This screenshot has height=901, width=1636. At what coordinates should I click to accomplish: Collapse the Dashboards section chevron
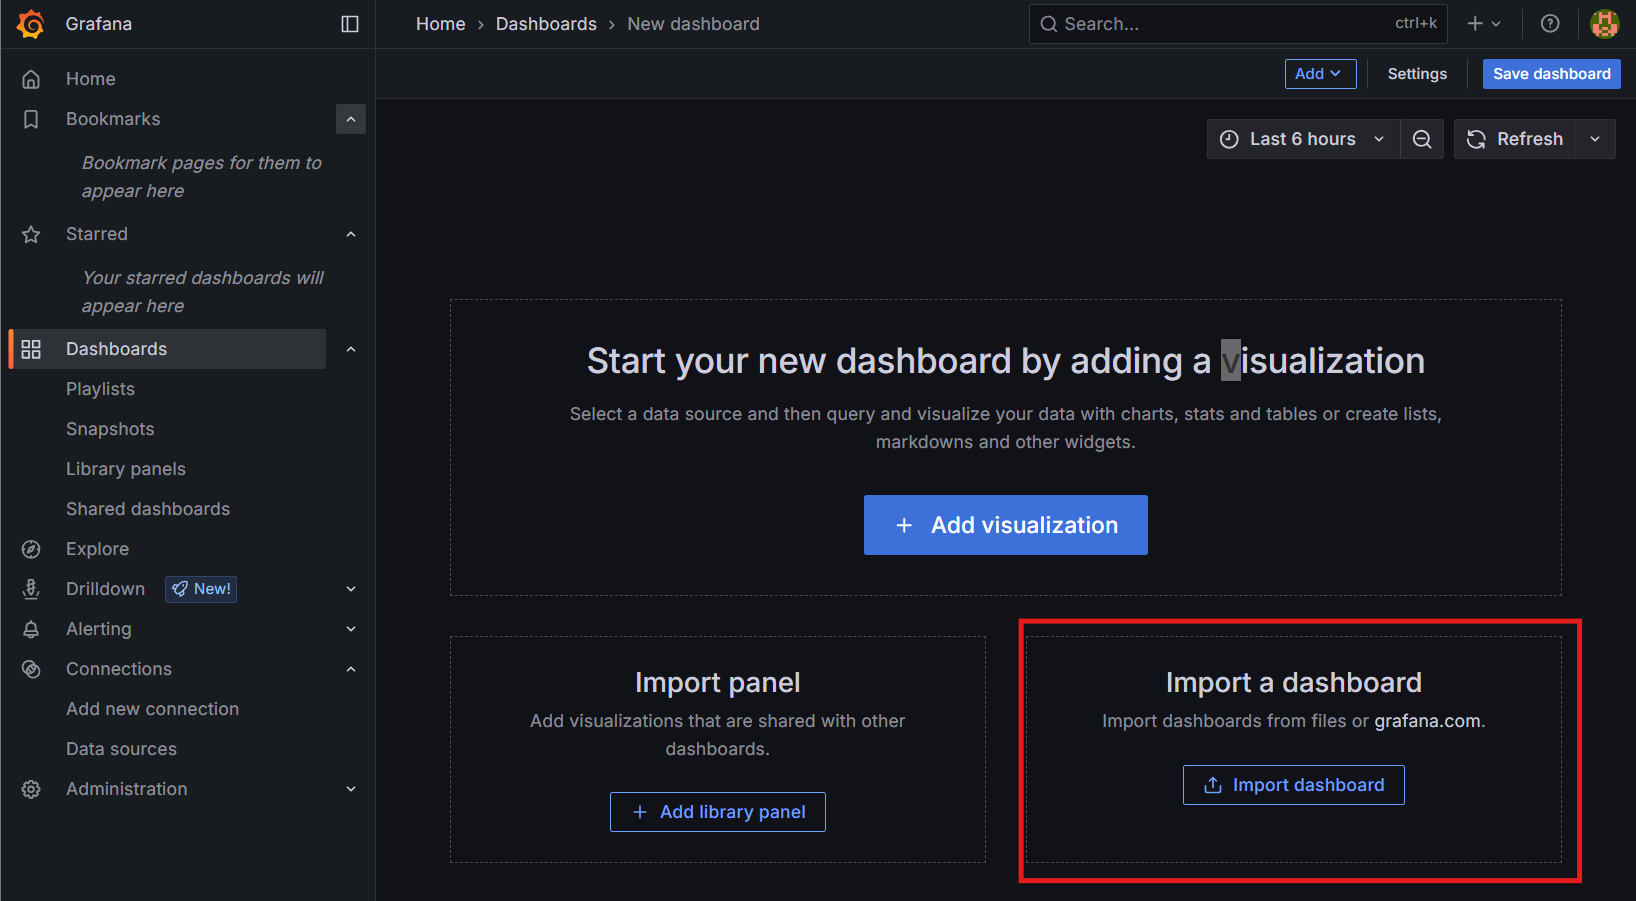(351, 349)
